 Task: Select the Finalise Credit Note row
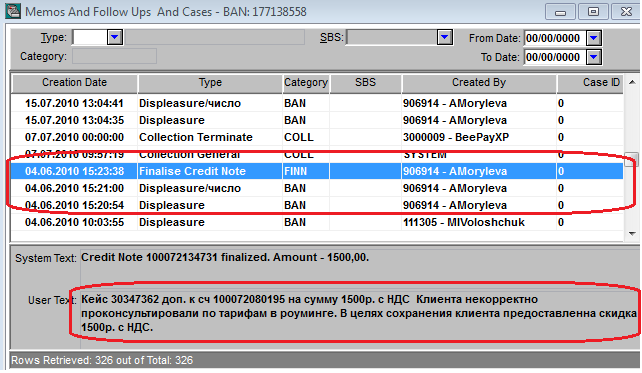pyautogui.click(x=317, y=171)
